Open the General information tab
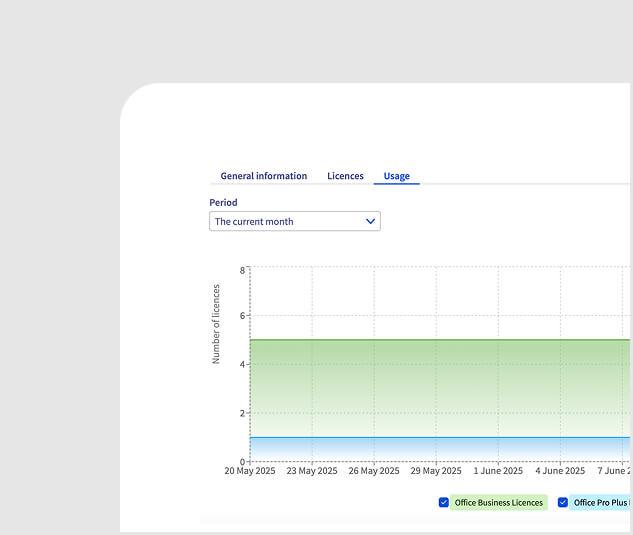 pyautogui.click(x=263, y=176)
